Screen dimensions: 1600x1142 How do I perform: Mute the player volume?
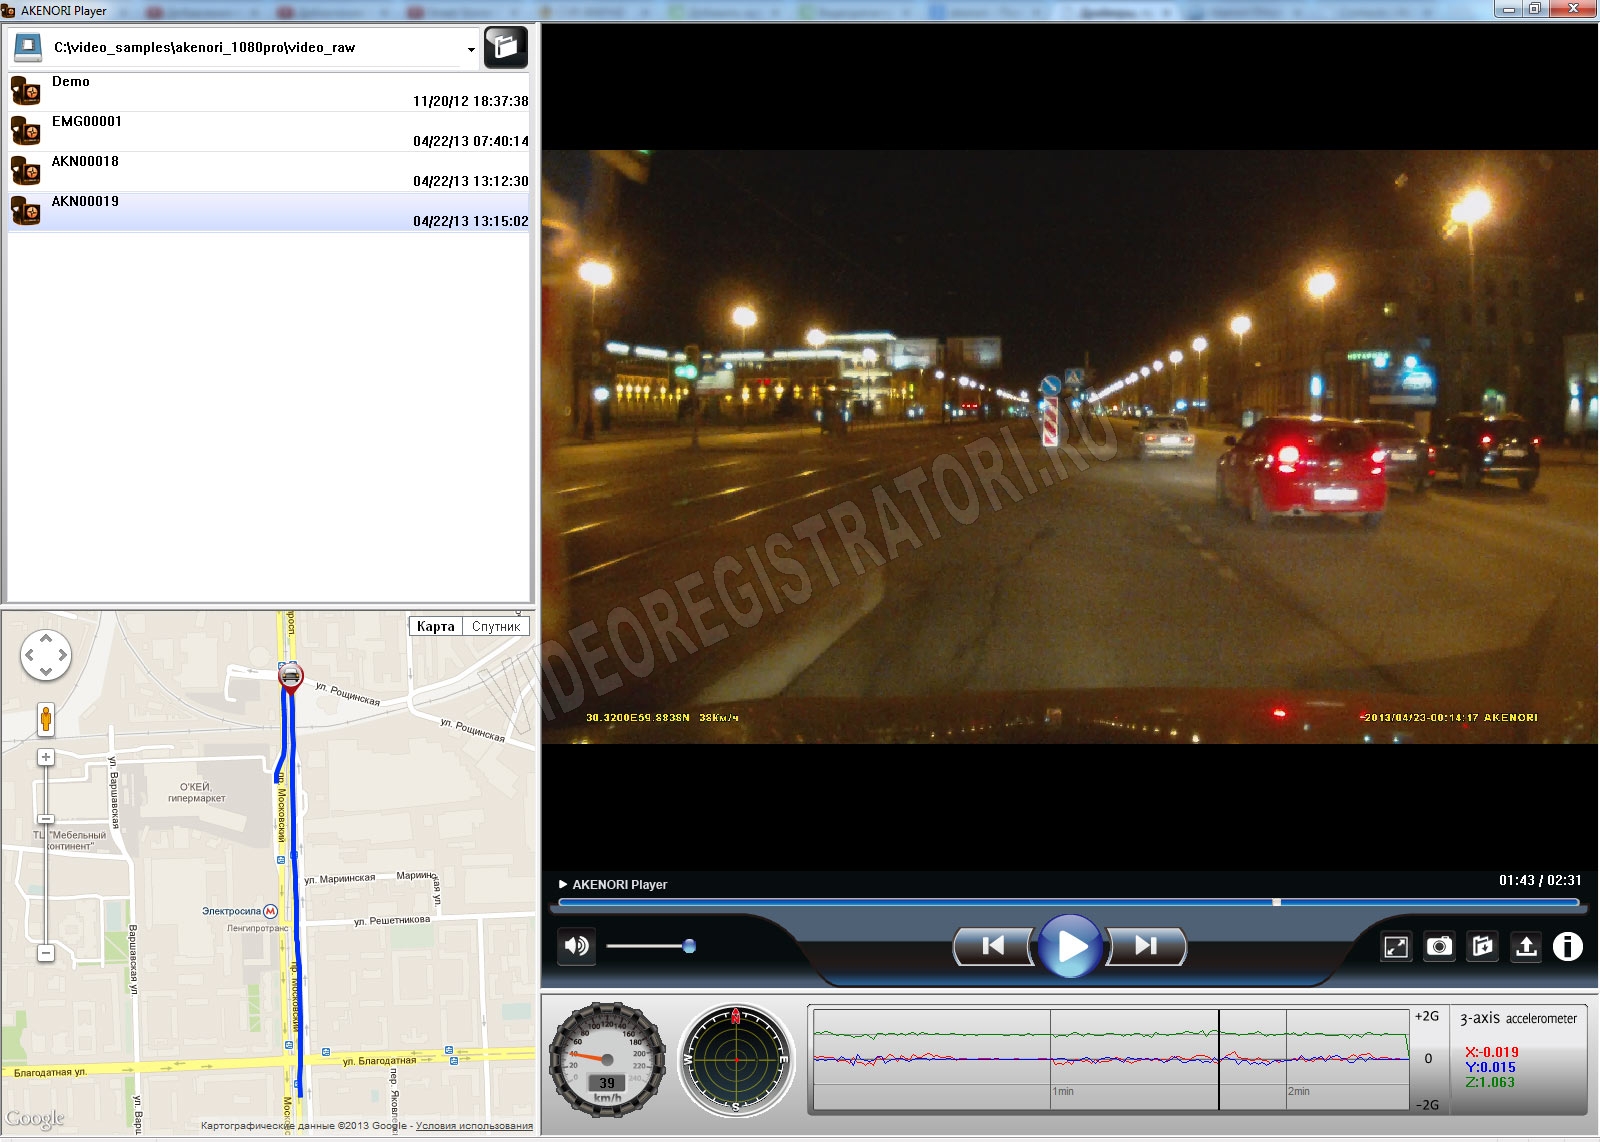click(x=576, y=946)
